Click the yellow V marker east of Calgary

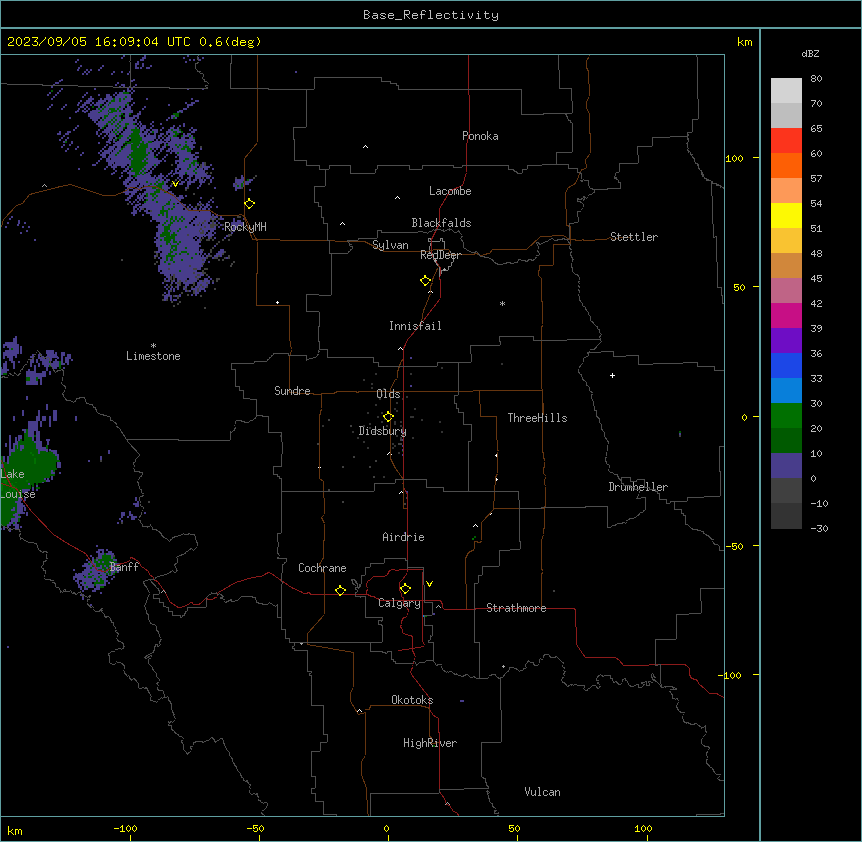429,584
